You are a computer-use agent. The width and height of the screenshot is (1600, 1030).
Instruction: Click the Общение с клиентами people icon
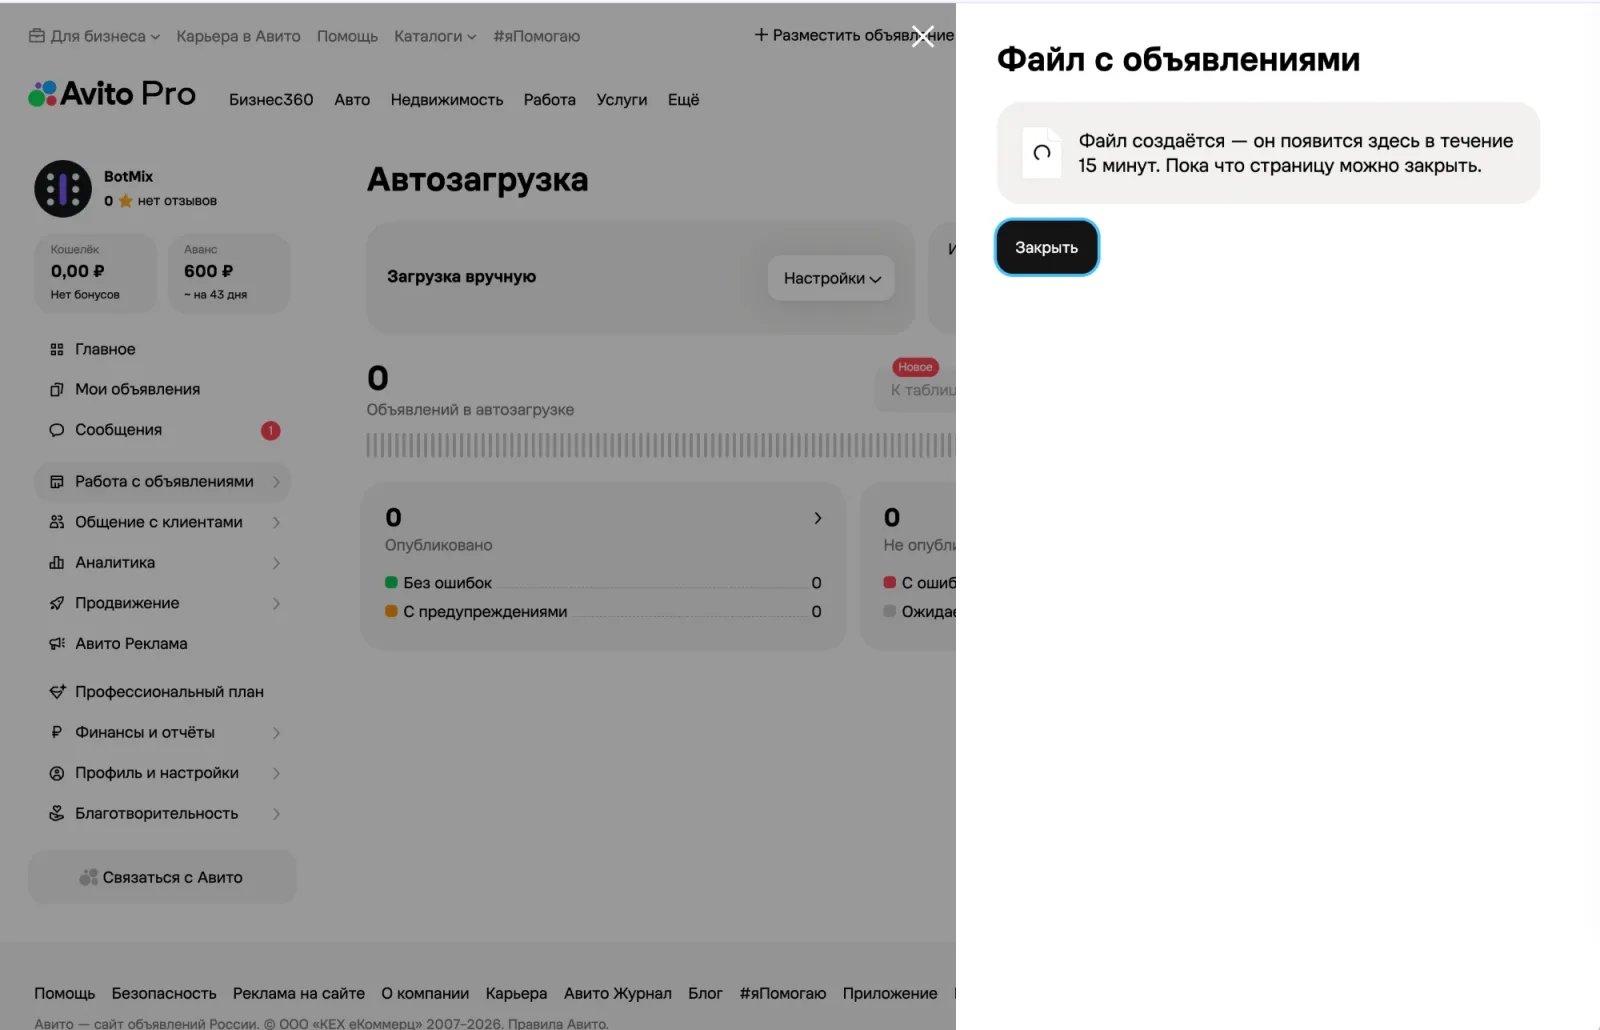click(x=57, y=522)
